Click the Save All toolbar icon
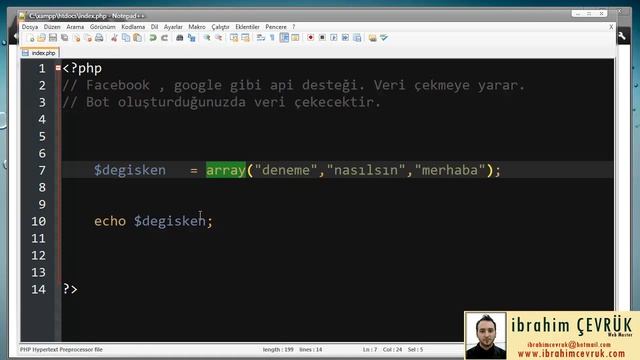The image size is (640, 360). tap(64, 38)
